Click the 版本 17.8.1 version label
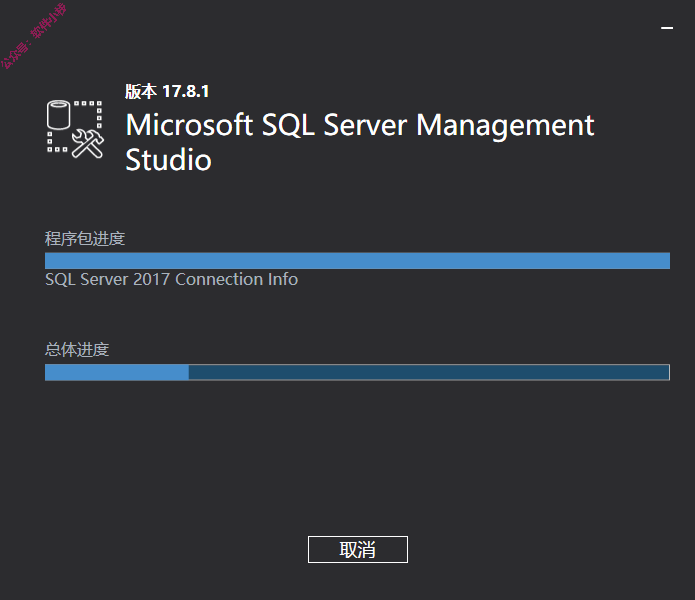 (167, 91)
